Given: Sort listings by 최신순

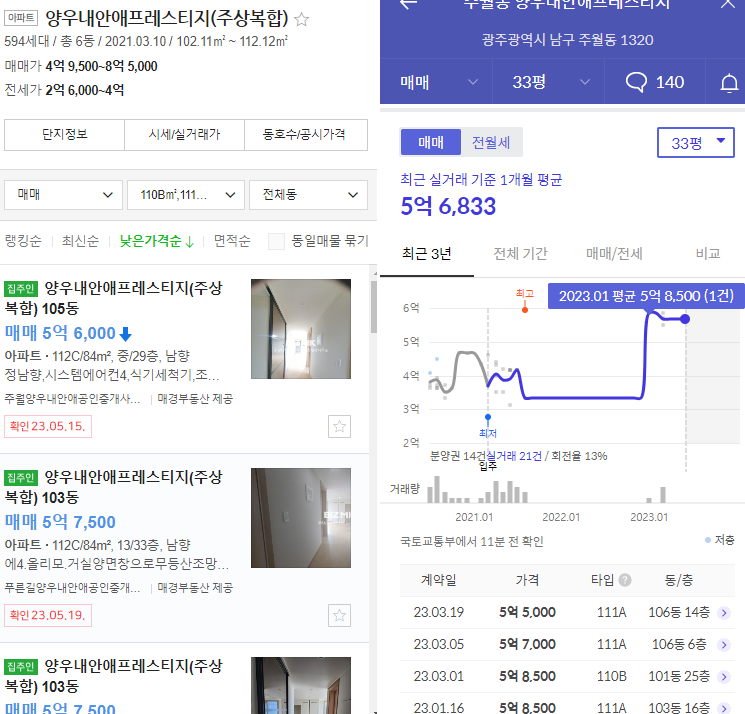Looking at the screenshot, I should coord(80,241).
